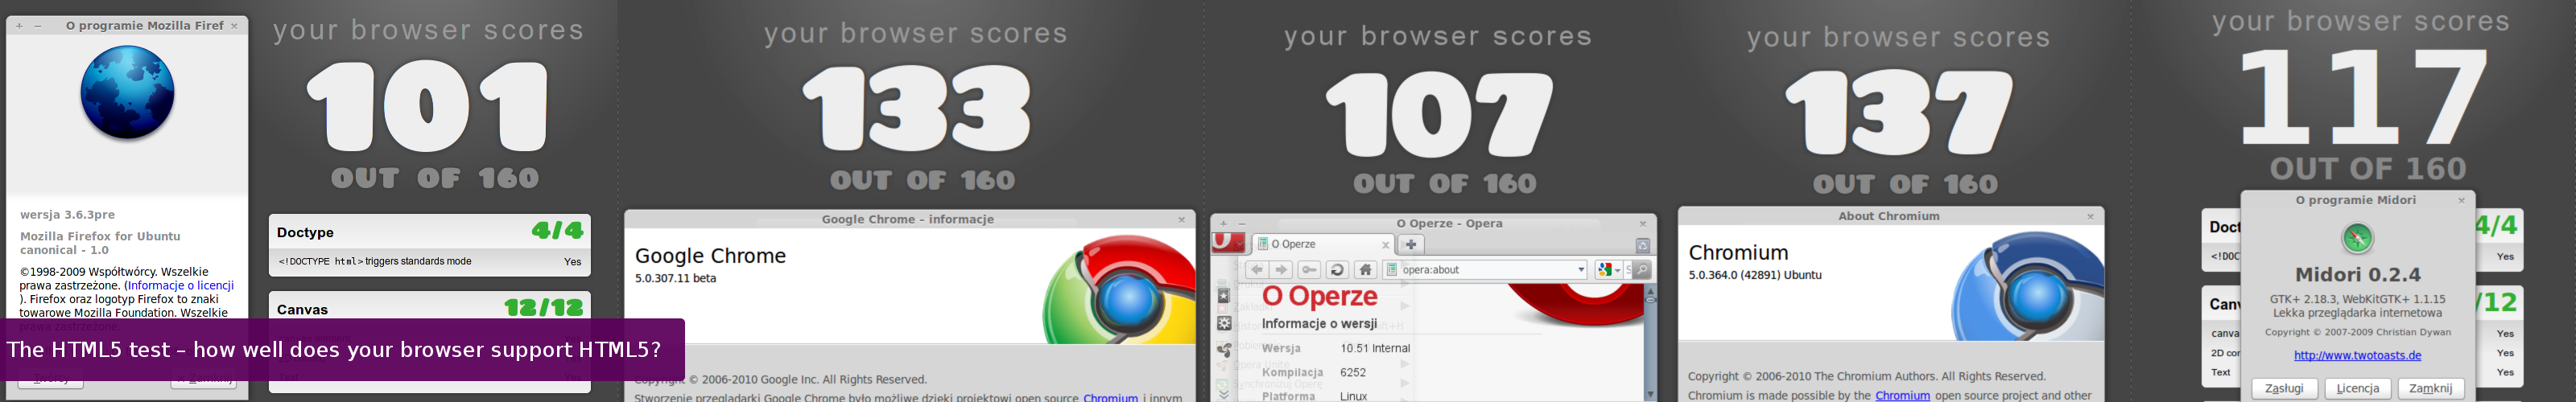Open the Chromium link in the About Chromium dialog
This screenshot has width=2576, height=402.
tap(1902, 395)
